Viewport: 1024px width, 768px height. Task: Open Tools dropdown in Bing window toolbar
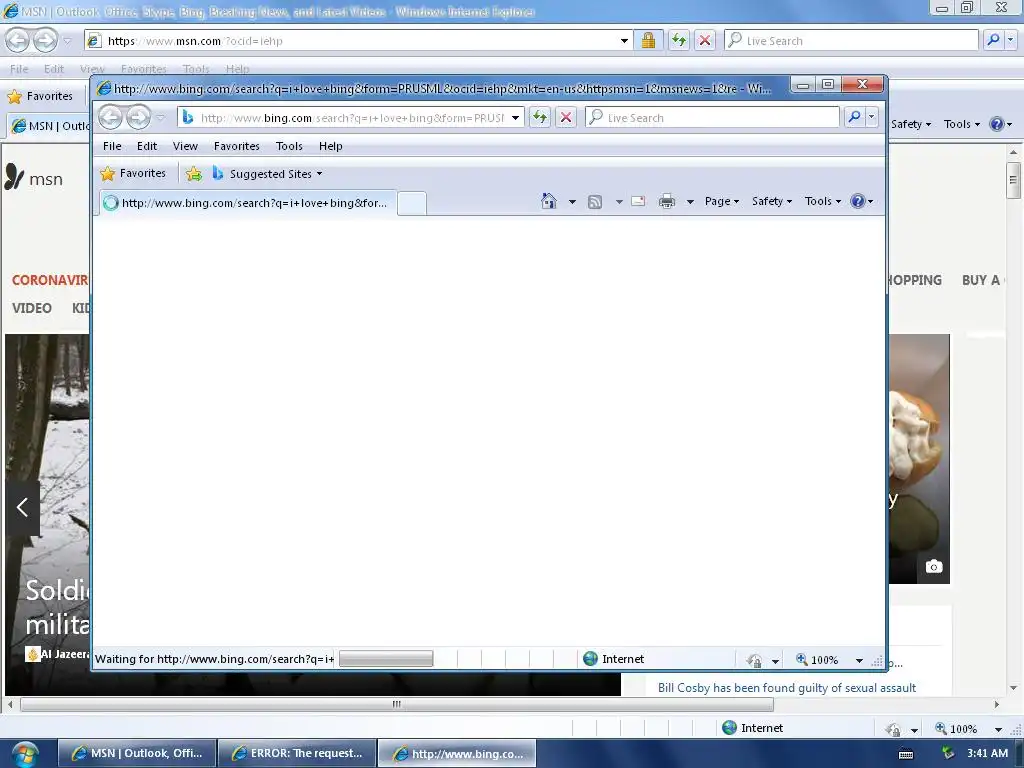pos(823,201)
